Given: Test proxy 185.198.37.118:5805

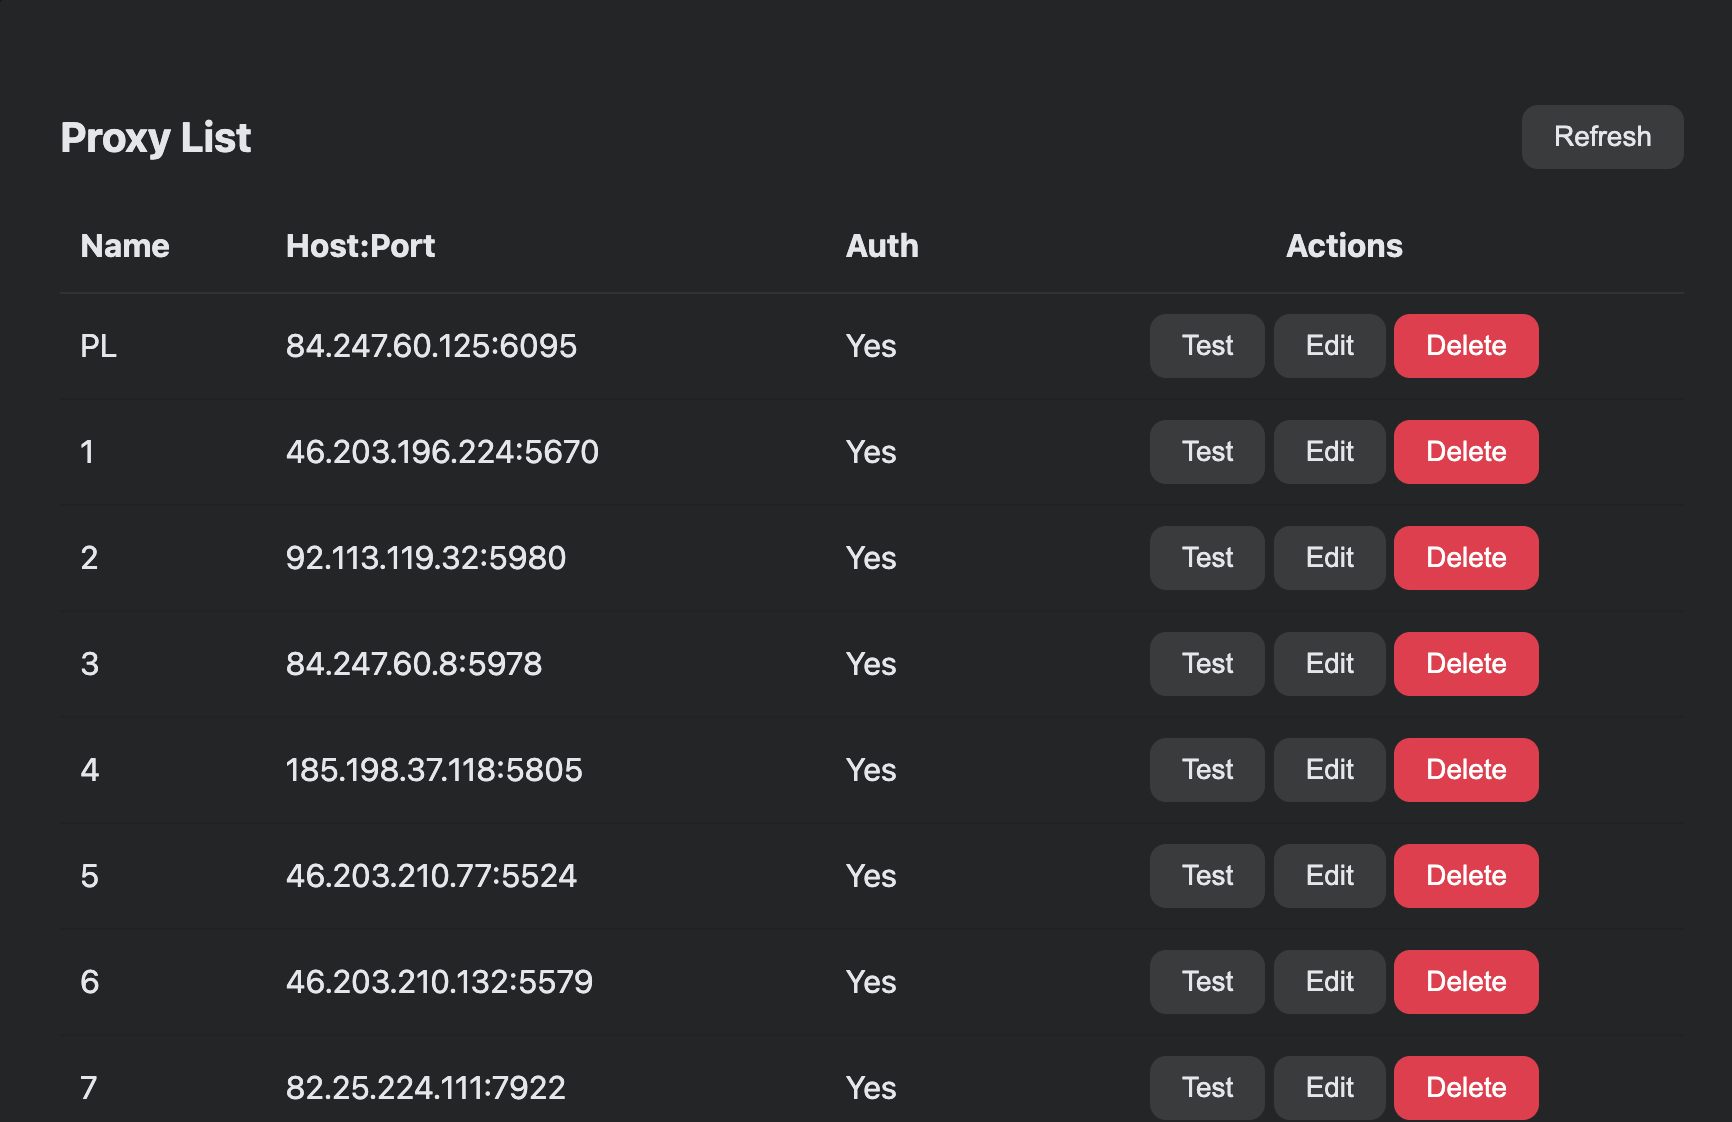Looking at the screenshot, I should point(1206,770).
